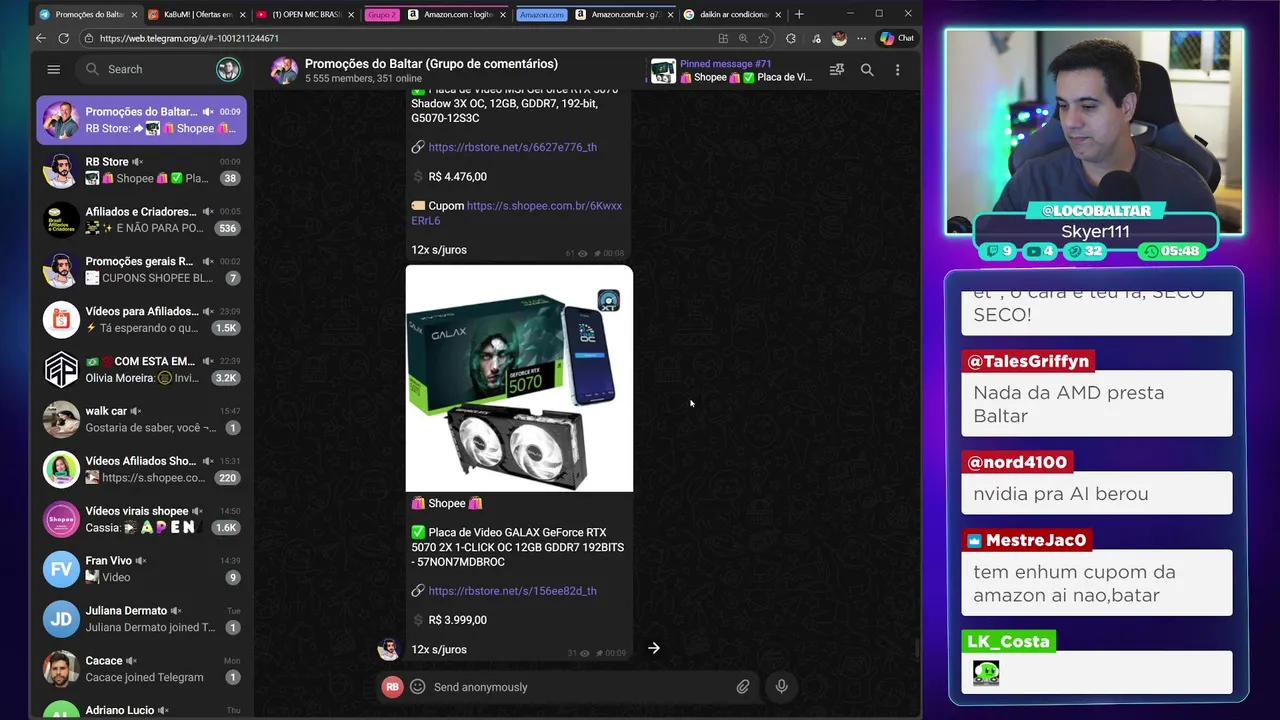Open the Telegram hamburger menu
The image size is (1280, 720).
coord(54,69)
